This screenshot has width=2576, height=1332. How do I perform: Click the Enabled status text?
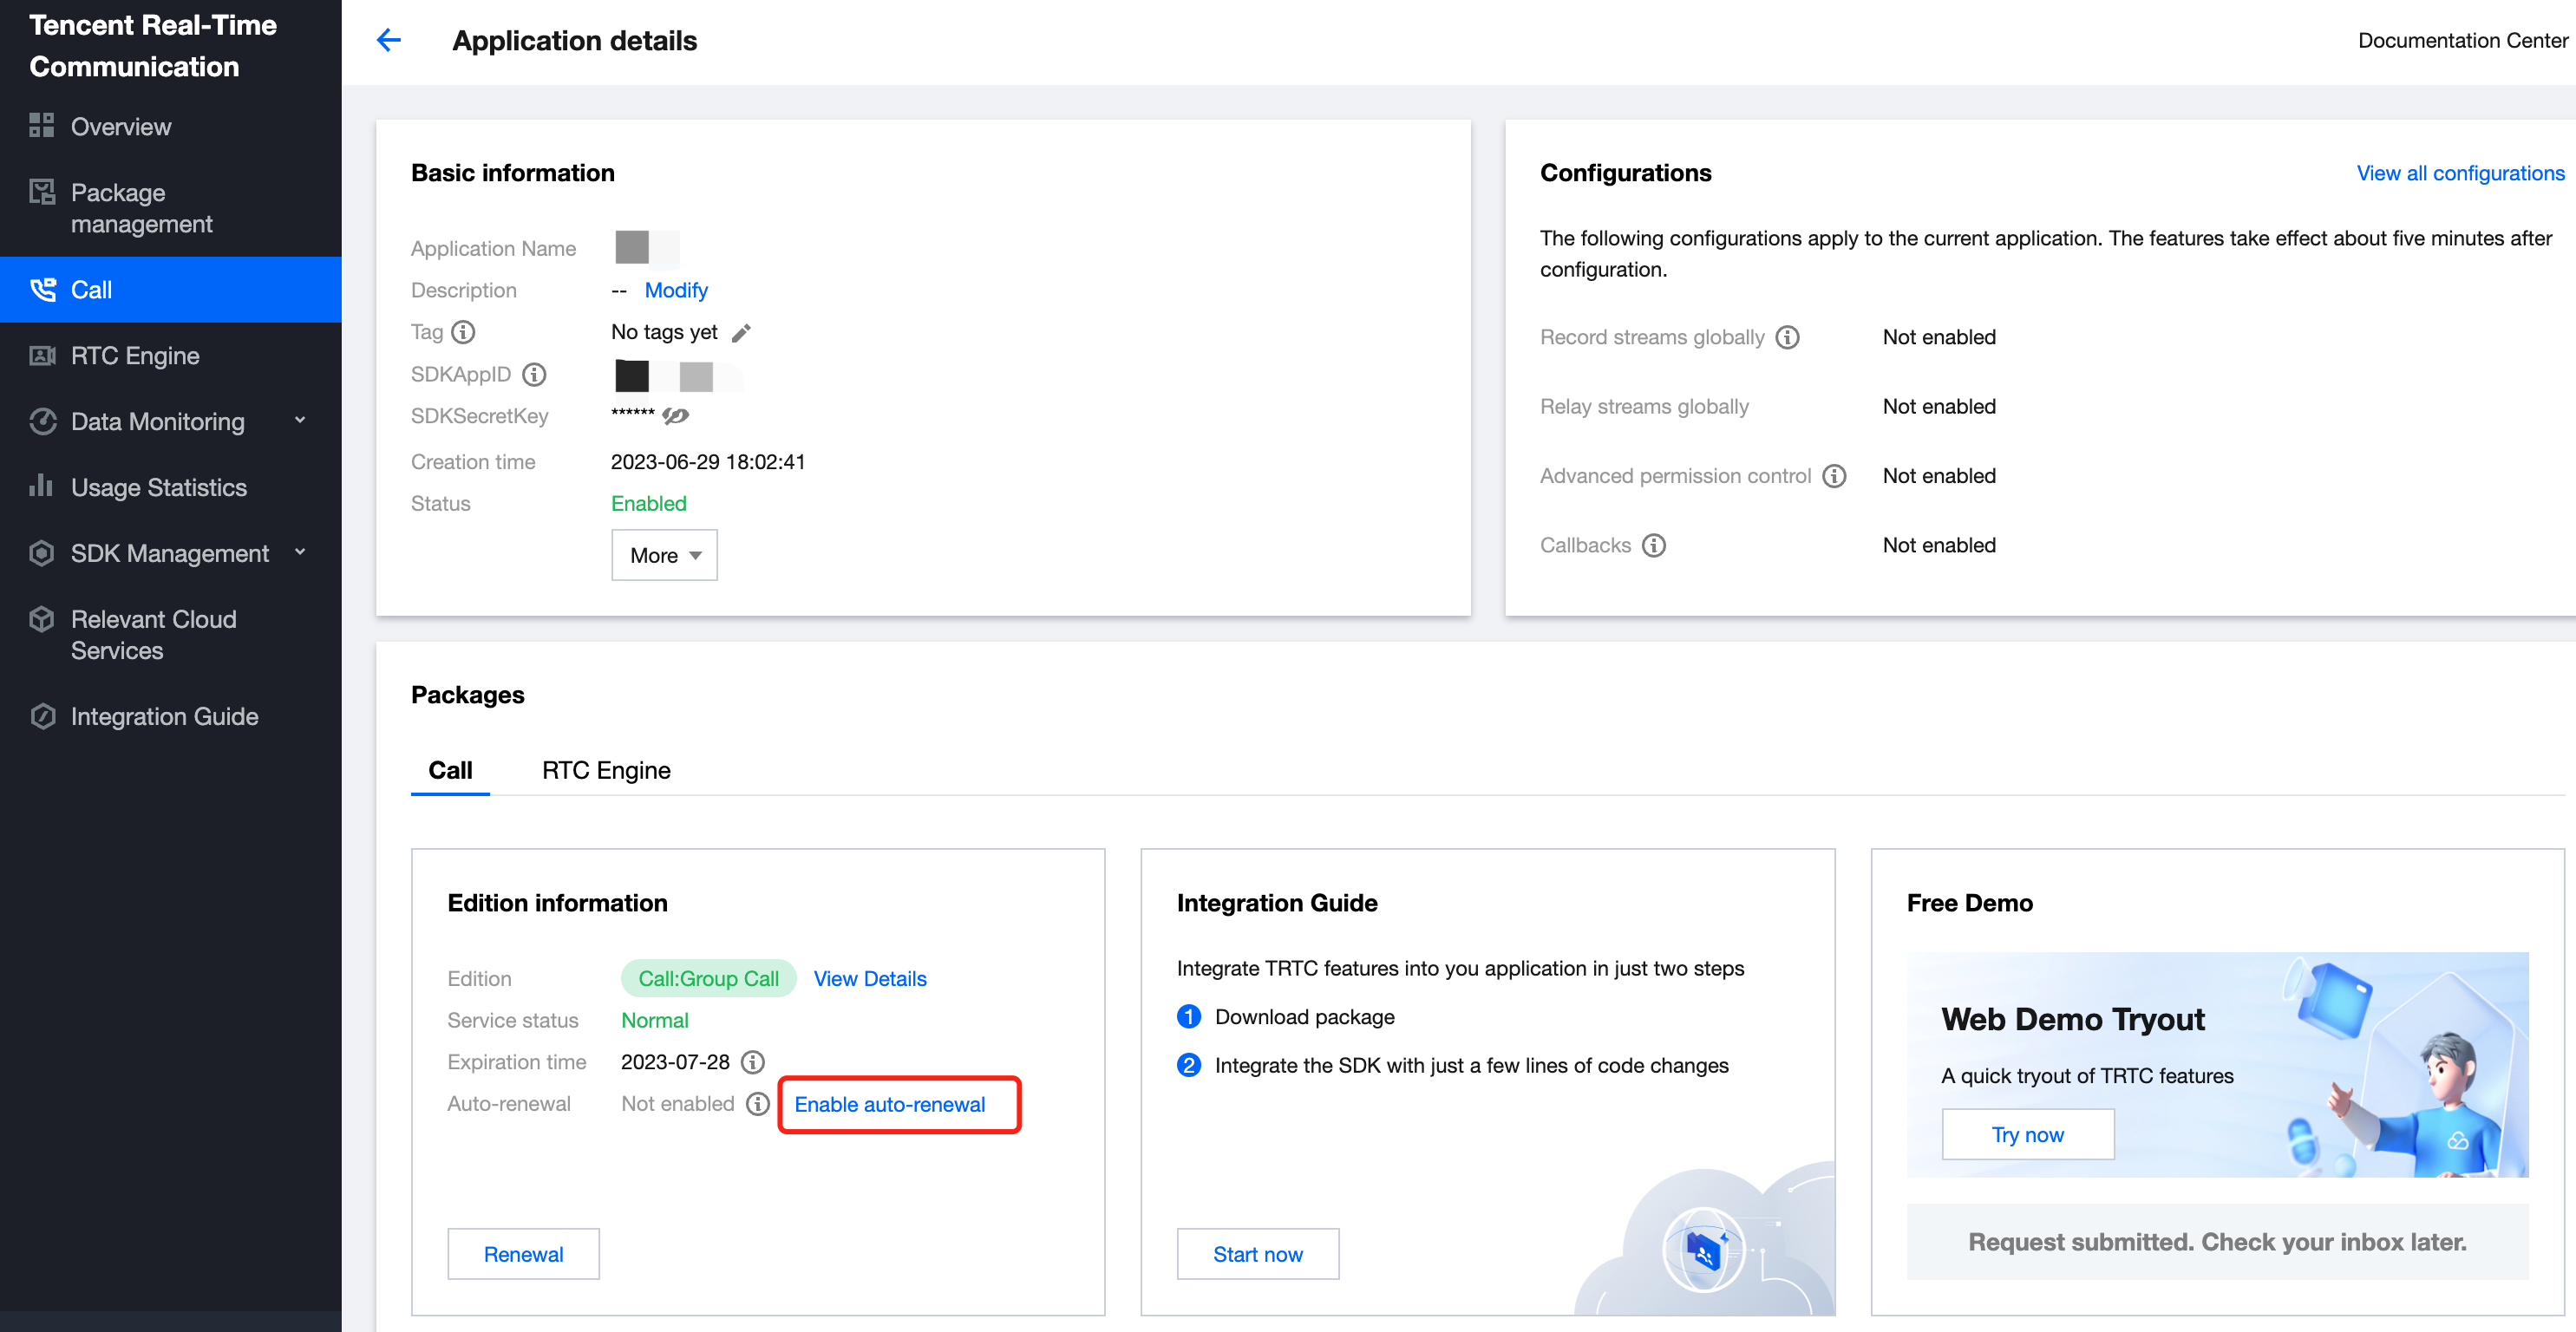649,504
